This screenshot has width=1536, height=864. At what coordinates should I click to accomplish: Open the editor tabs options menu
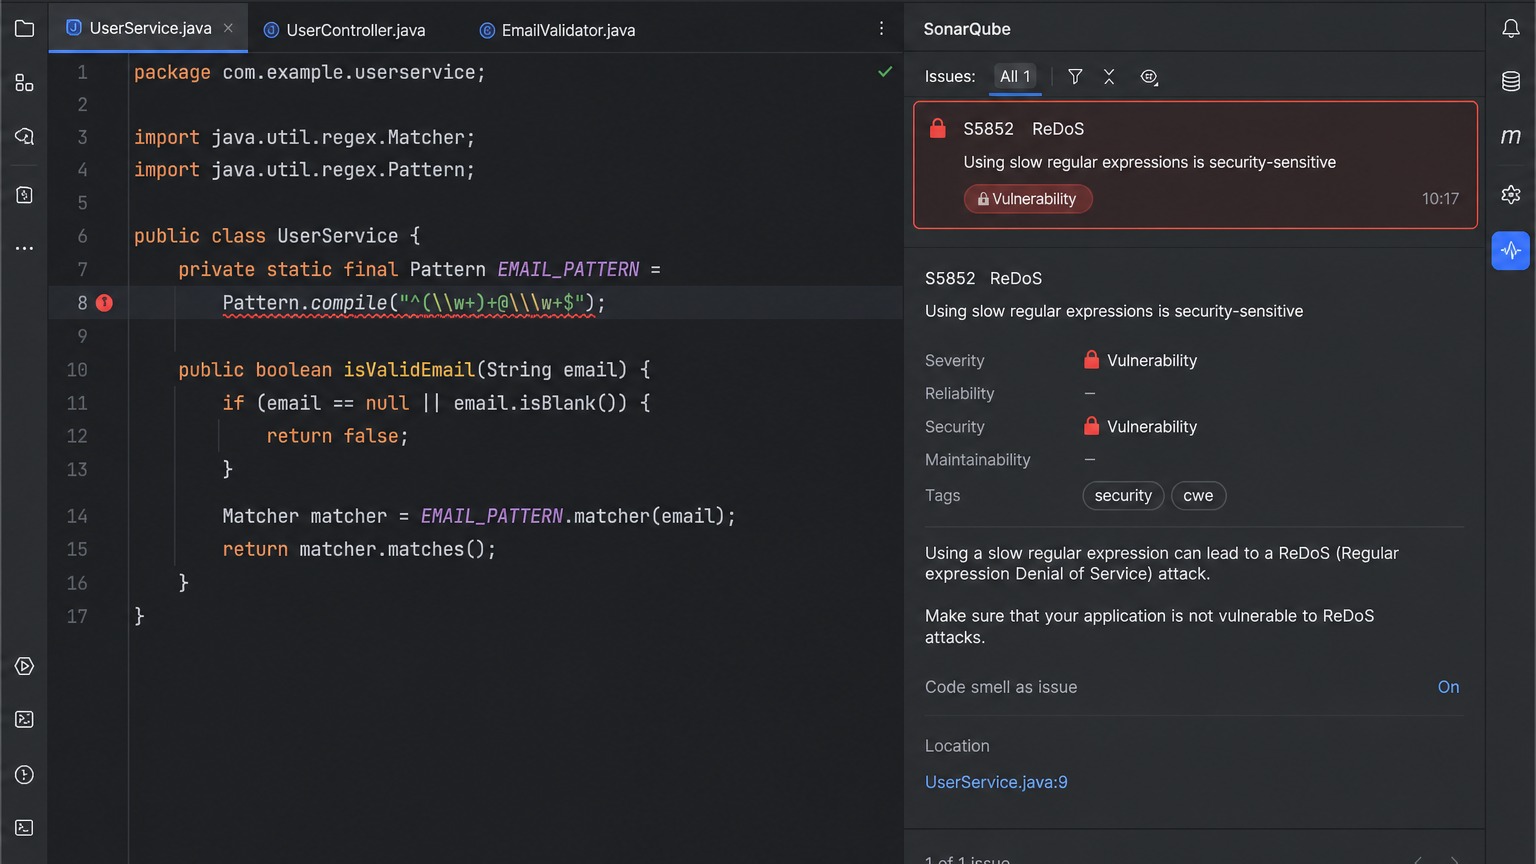point(881,29)
